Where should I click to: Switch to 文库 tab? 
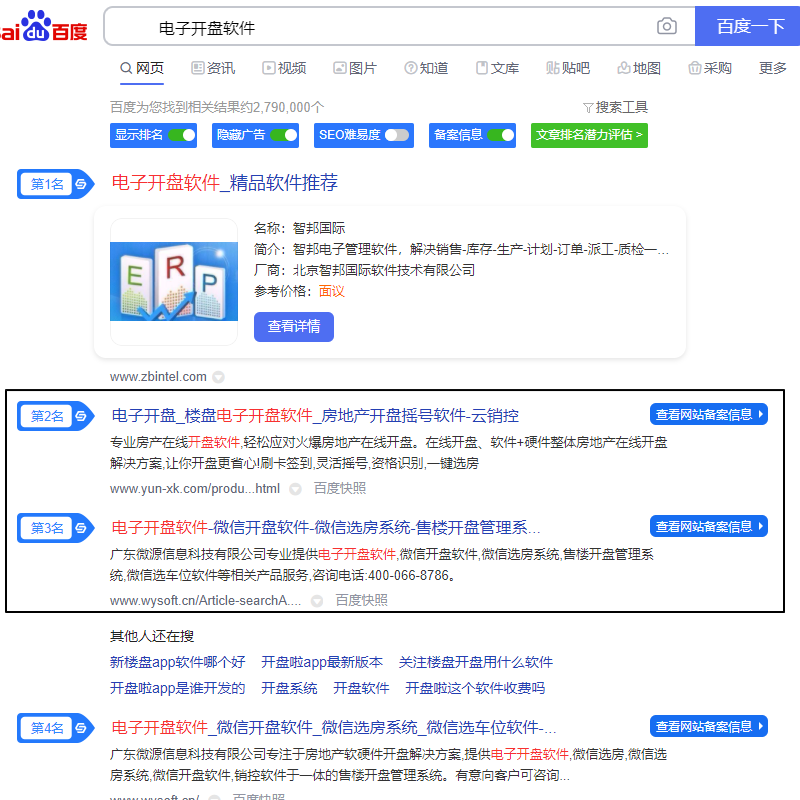497,68
